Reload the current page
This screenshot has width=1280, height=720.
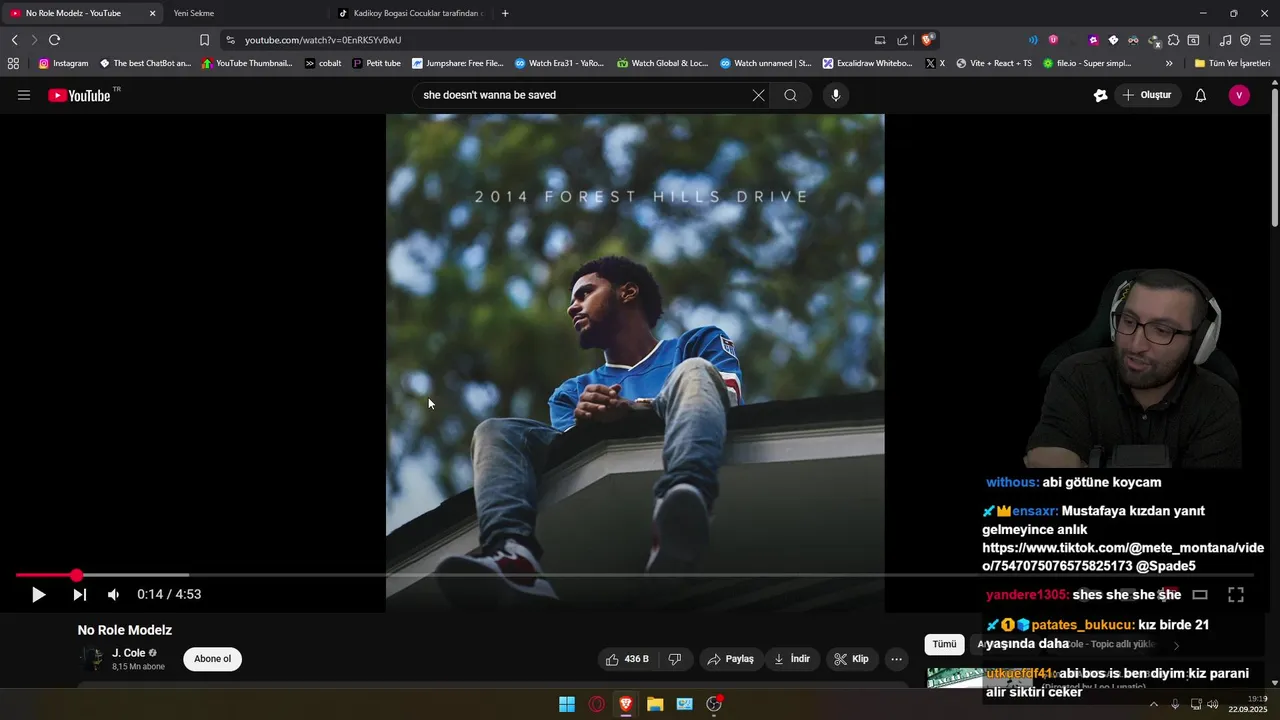pyautogui.click(x=54, y=40)
